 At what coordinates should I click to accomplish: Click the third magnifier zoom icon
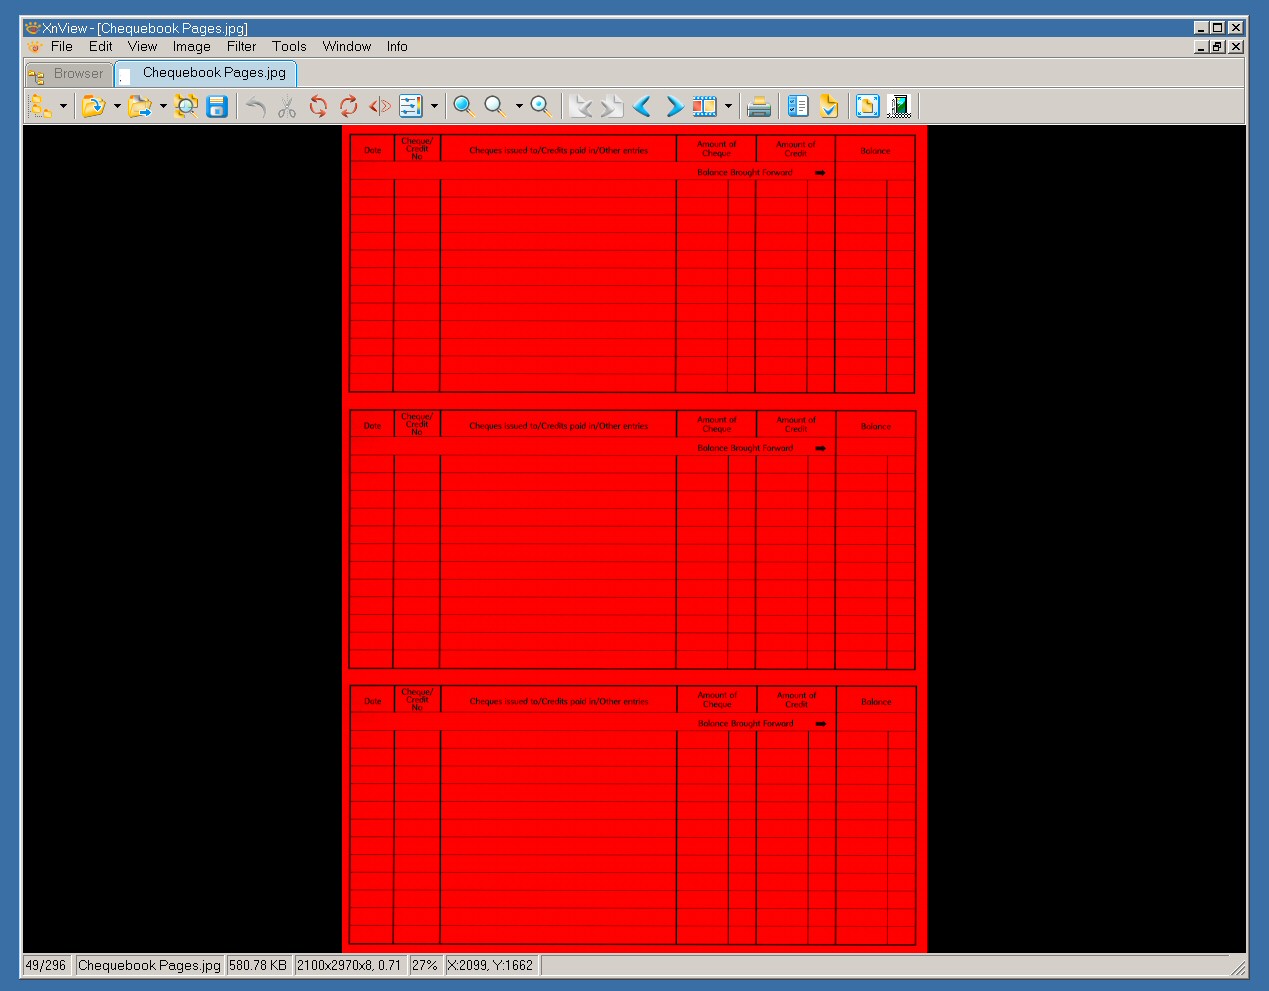pyautogui.click(x=541, y=106)
